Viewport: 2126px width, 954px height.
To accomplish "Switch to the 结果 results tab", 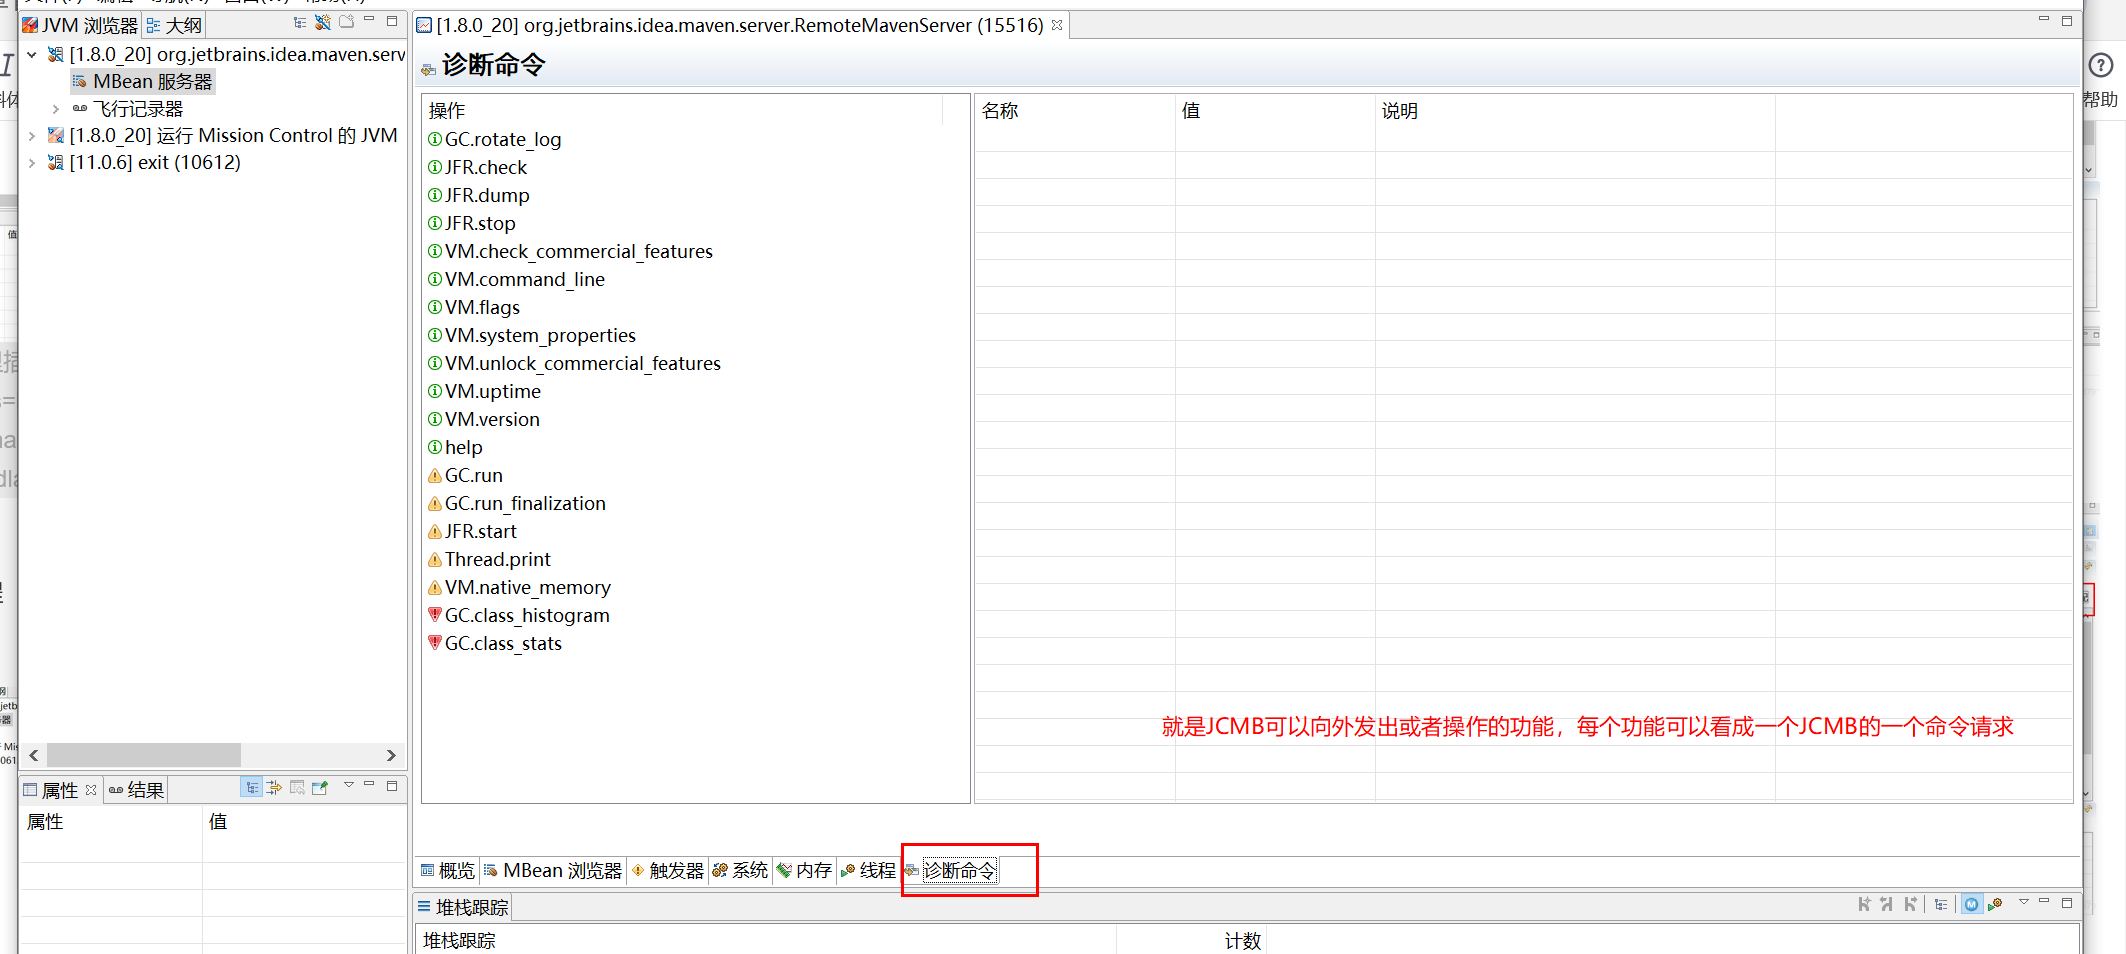I will (136, 790).
